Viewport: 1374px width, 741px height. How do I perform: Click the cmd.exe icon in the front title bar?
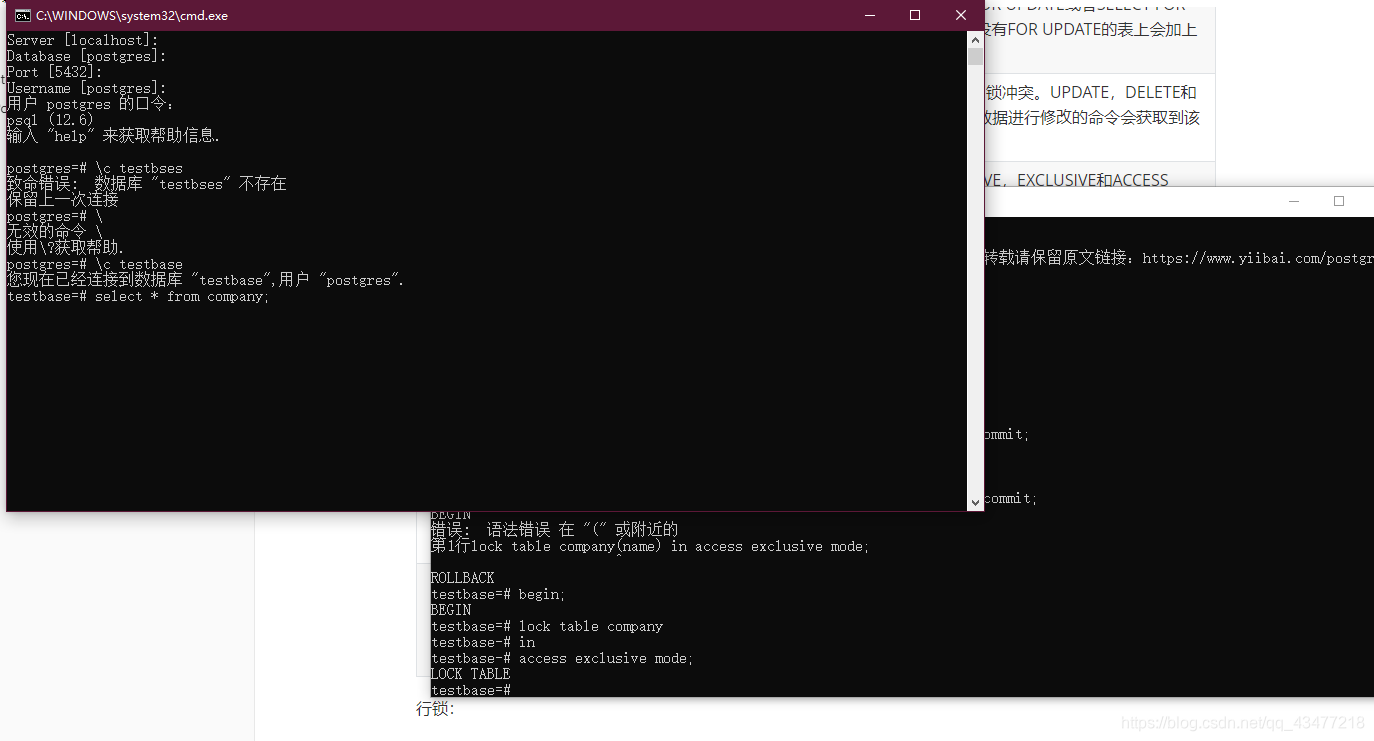tap(22, 15)
